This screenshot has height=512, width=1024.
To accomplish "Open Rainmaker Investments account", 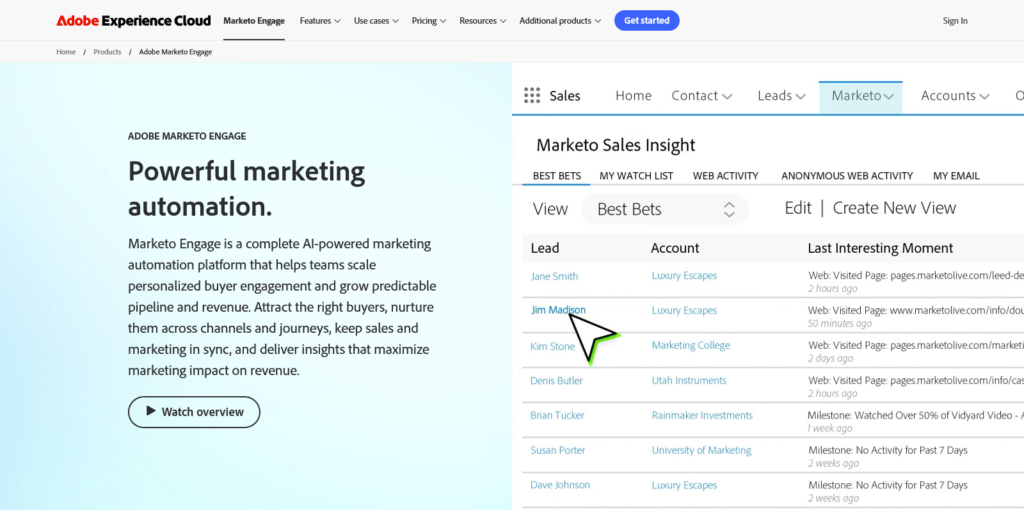I will click(x=702, y=415).
